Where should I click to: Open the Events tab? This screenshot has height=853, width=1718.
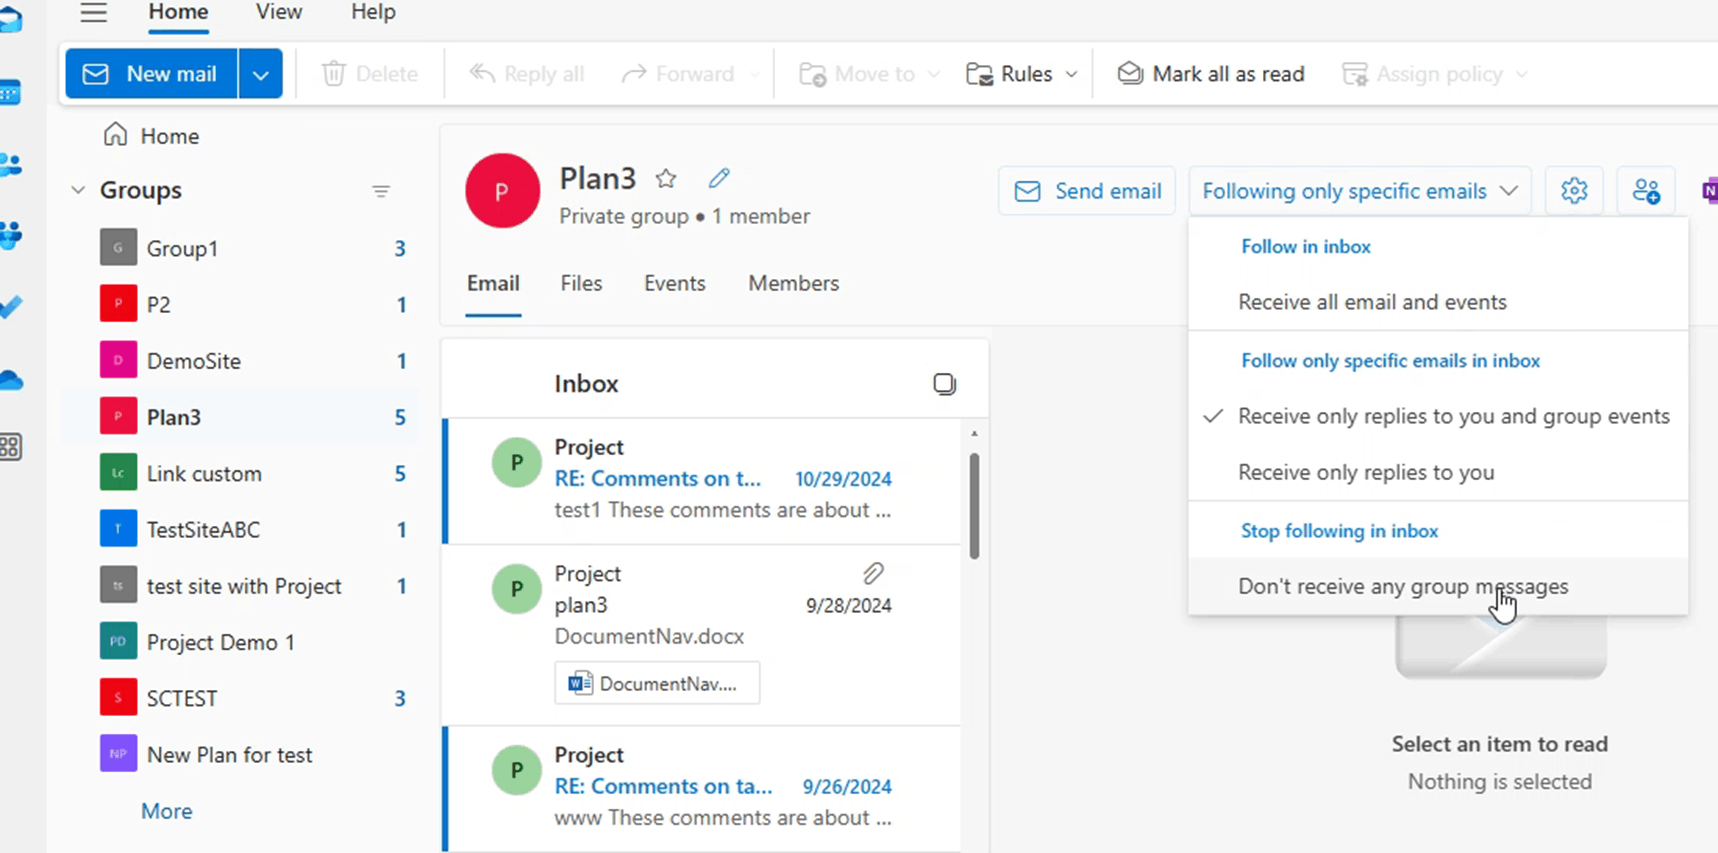tap(675, 283)
